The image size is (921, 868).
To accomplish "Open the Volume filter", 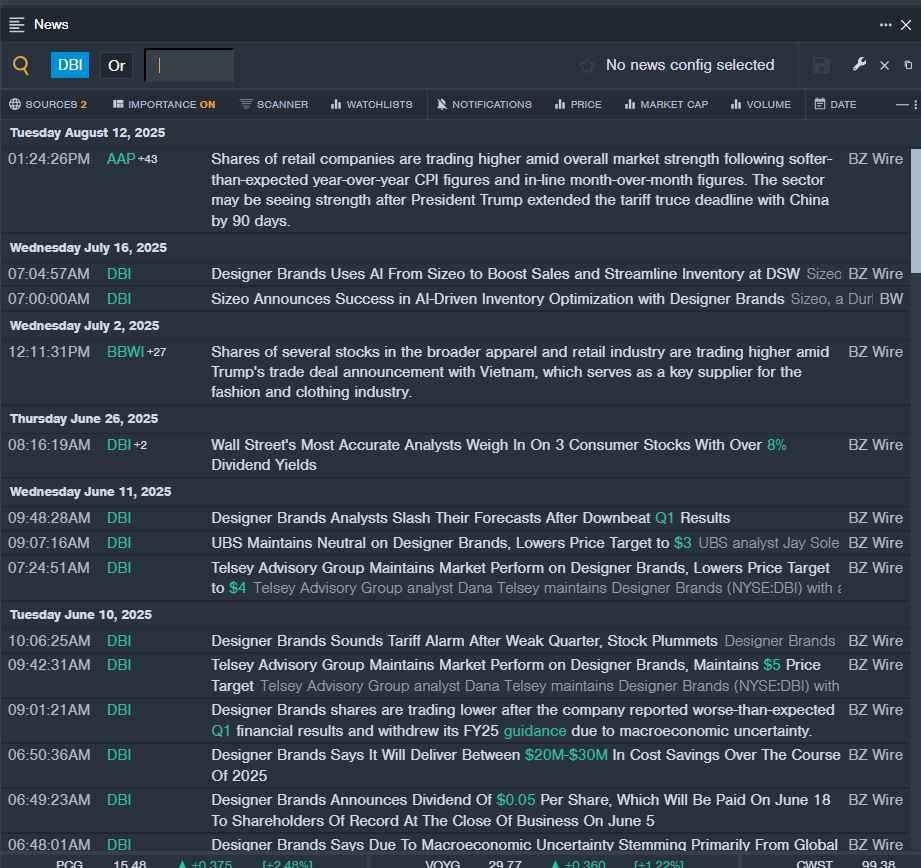I will 761,105.
